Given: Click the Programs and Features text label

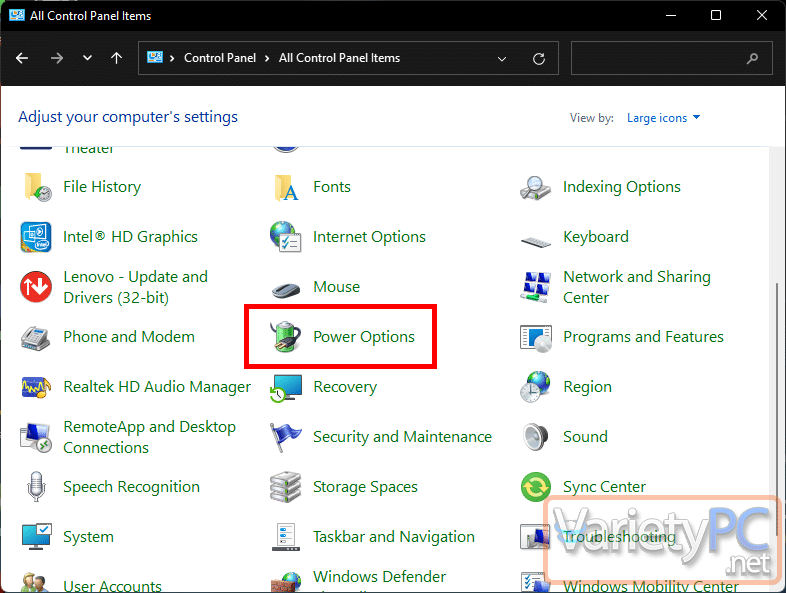Looking at the screenshot, I should click(x=643, y=337).
